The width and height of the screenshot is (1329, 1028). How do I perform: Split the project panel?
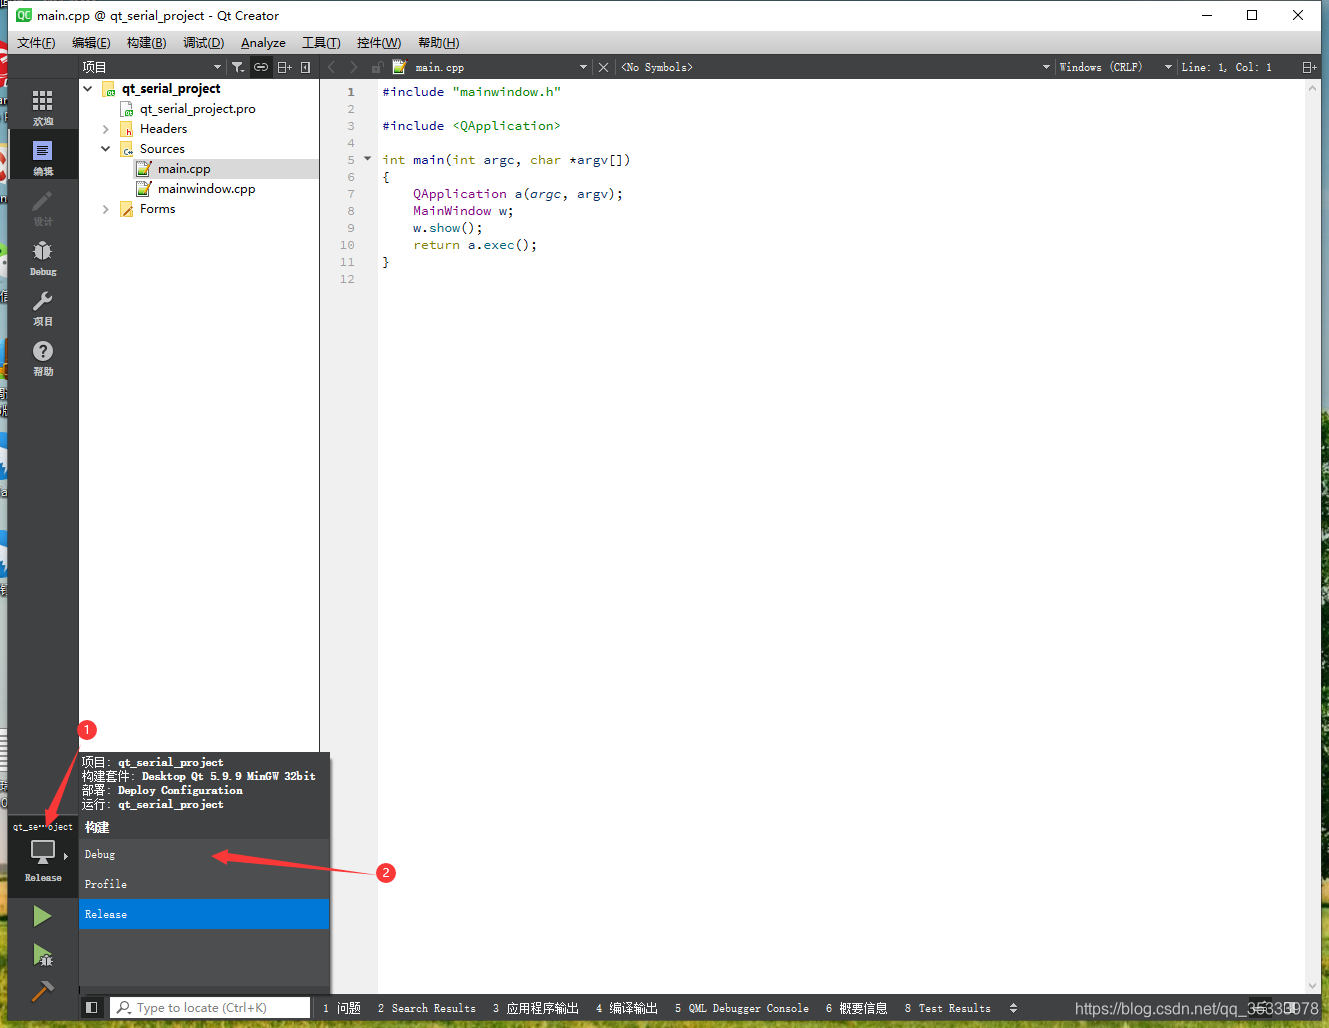(284, 67)
